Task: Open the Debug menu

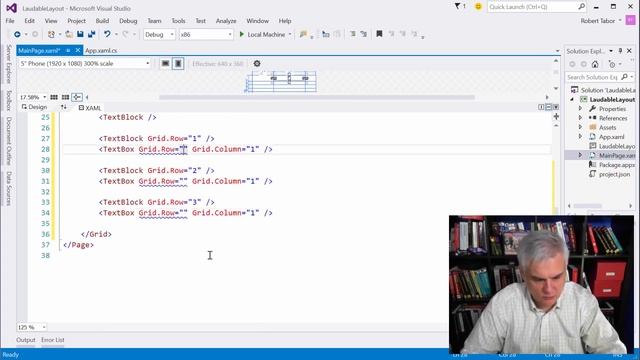Action: (128, 21)
